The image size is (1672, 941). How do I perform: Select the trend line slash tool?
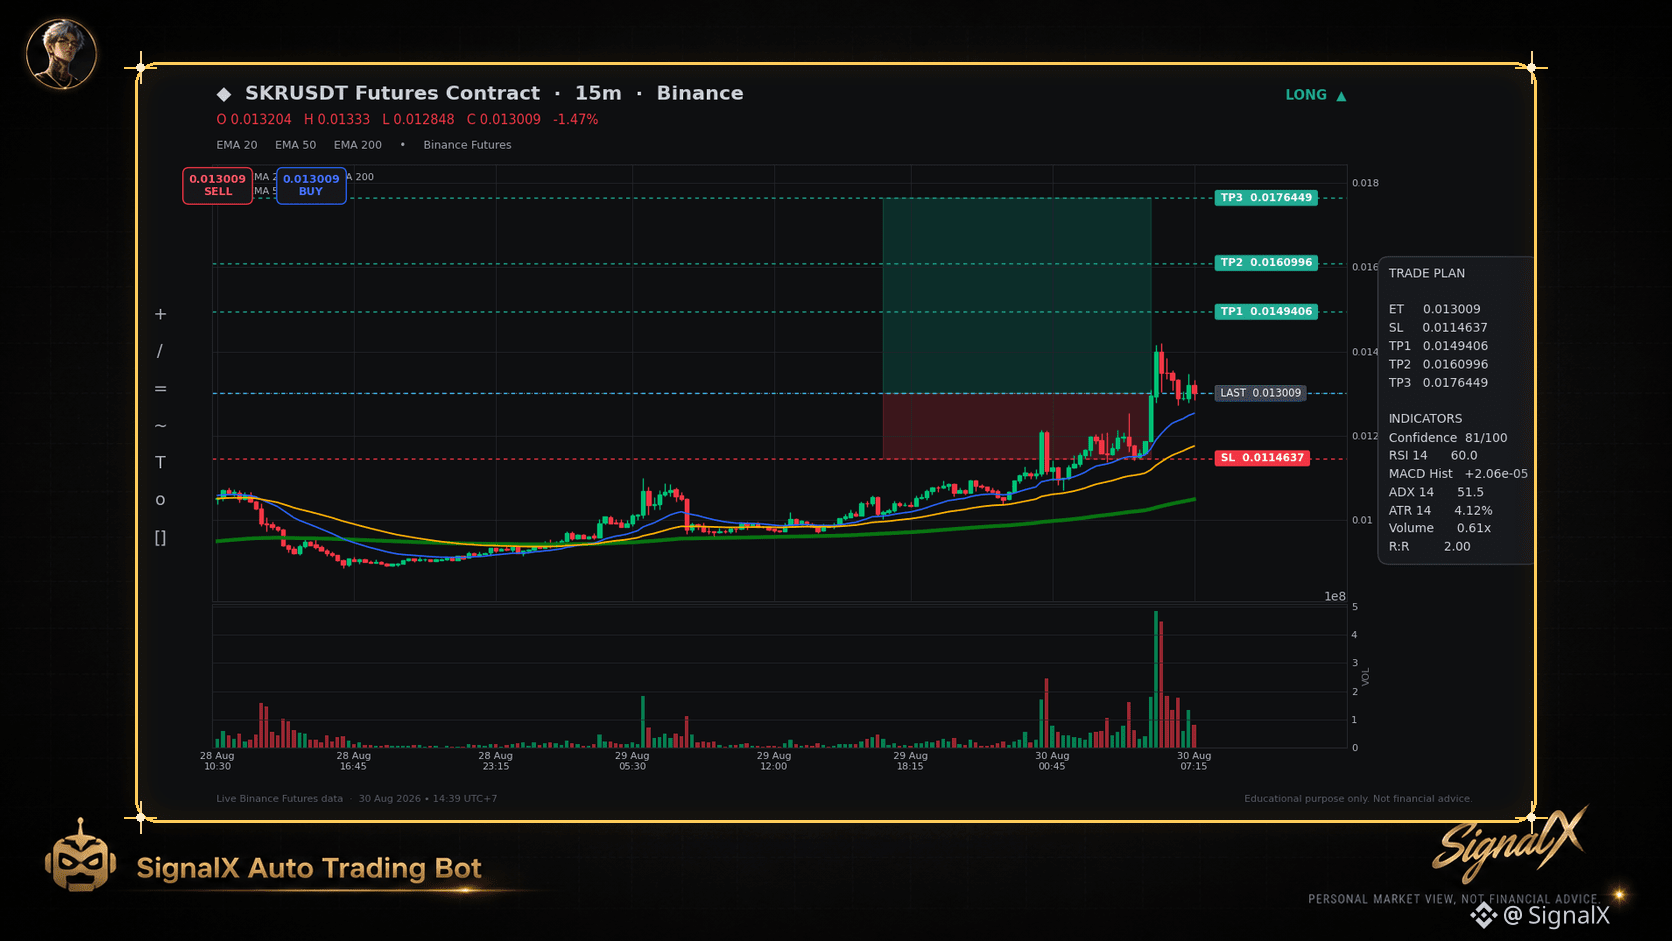(x=160, y=351)
